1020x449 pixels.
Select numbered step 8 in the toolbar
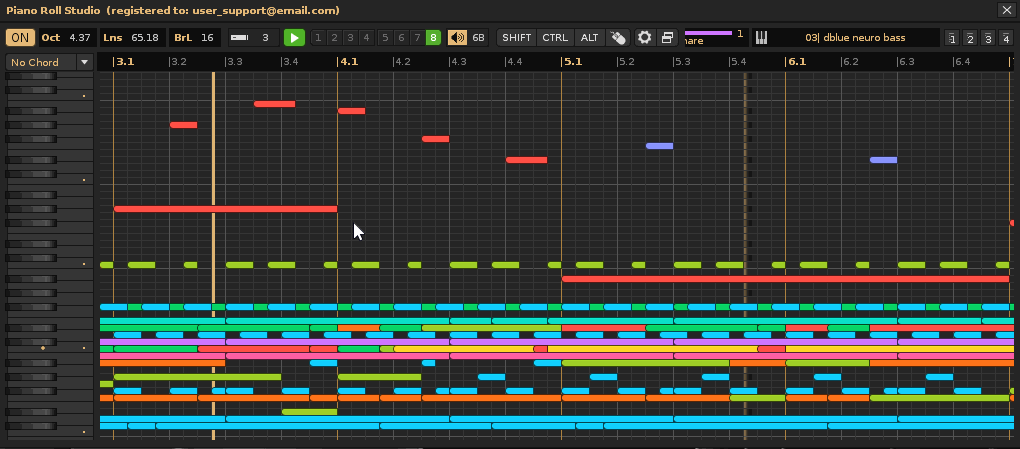(433, 38)
